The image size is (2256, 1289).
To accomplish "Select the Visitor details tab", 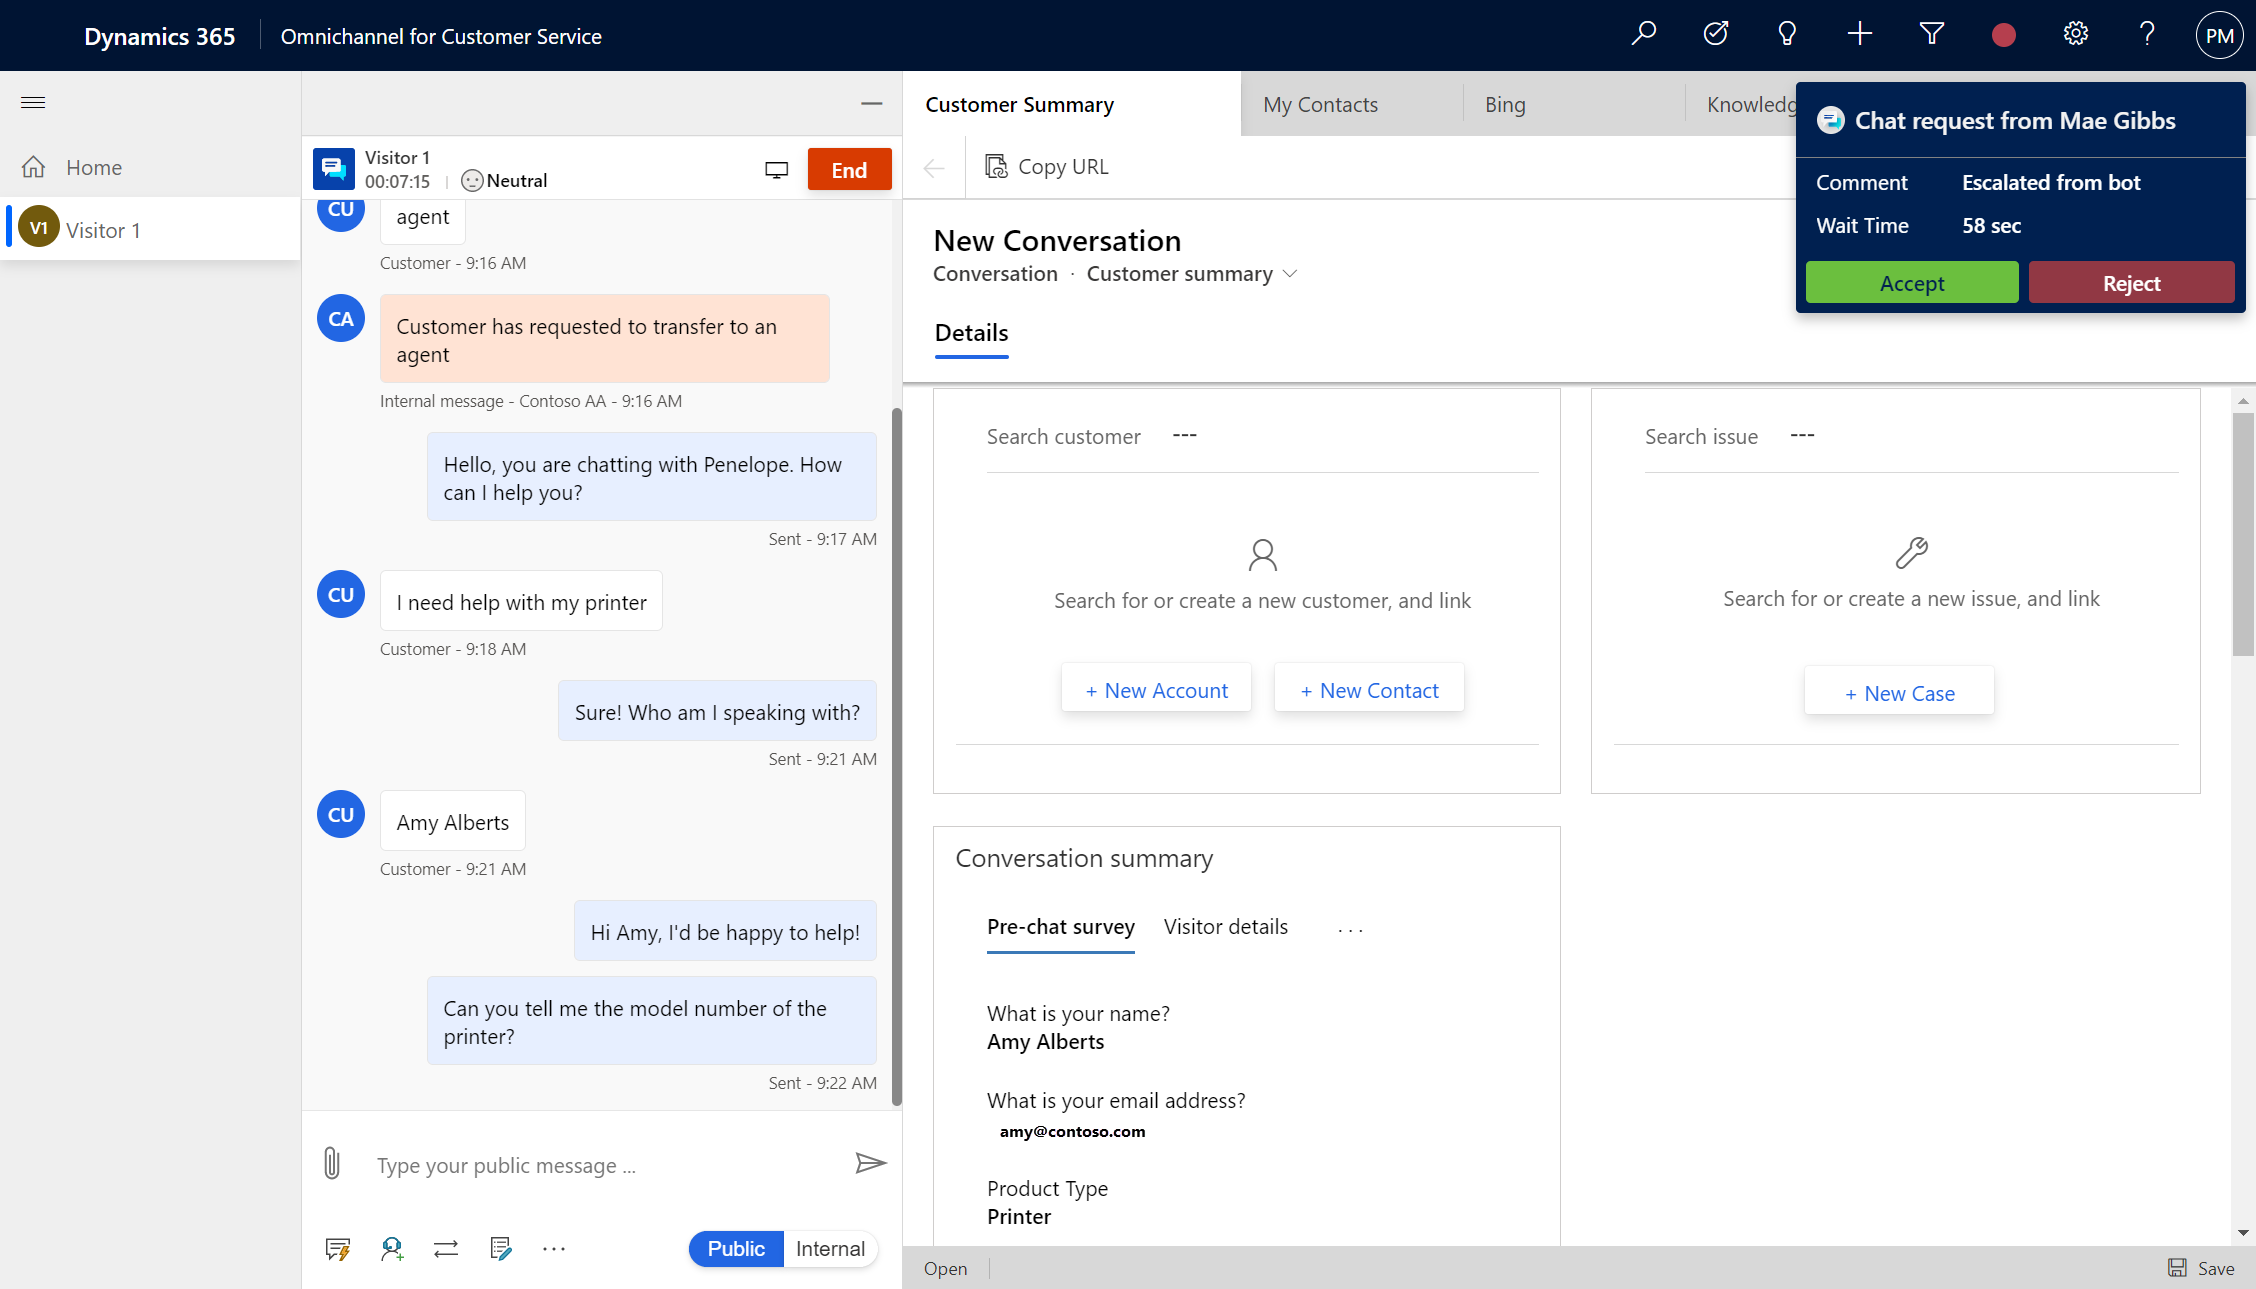I will tap(1226, 926).
